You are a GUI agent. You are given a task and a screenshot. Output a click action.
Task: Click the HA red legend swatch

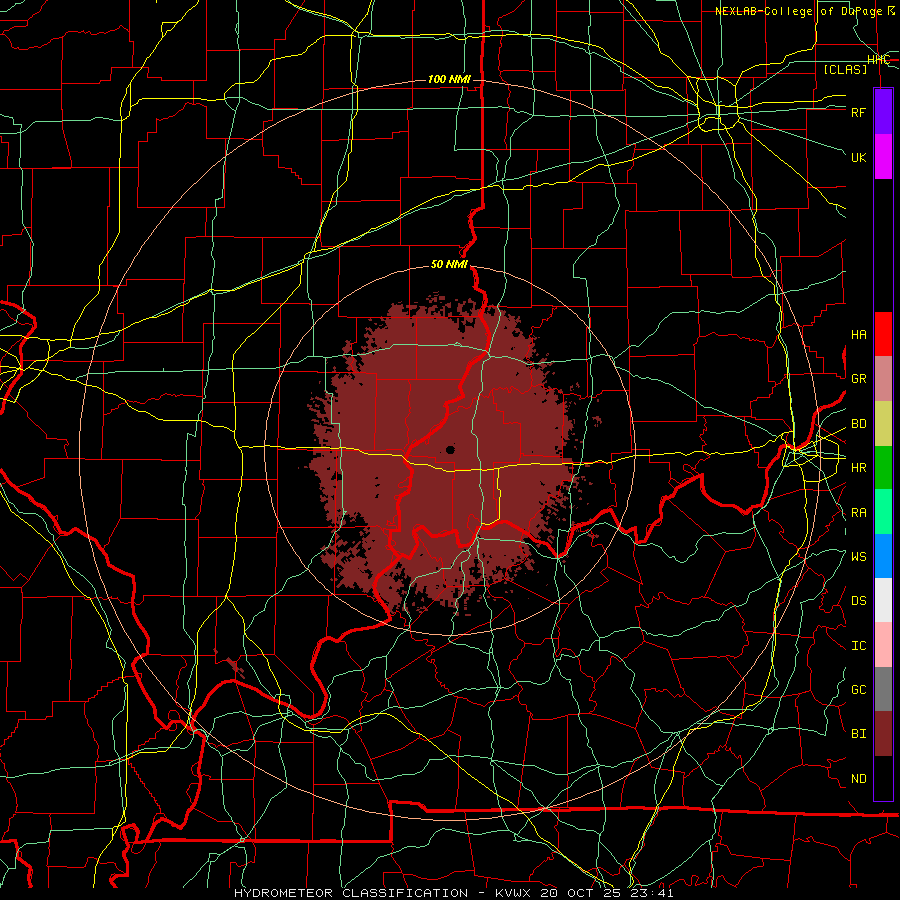click(883, 334)
